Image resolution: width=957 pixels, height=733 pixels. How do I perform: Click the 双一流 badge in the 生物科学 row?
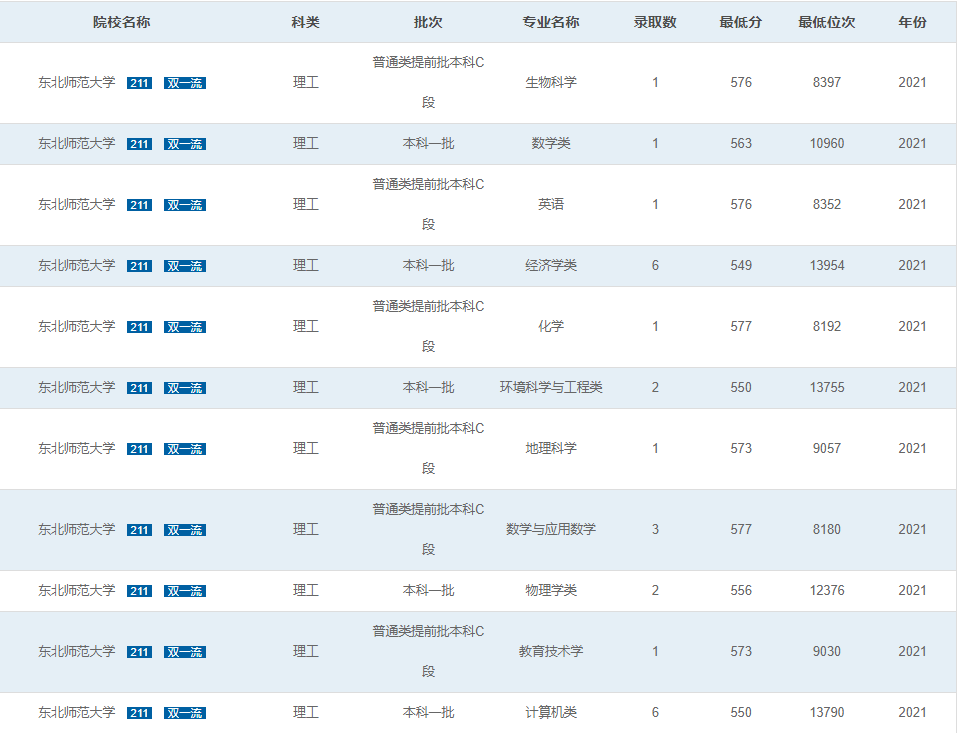pos(185,83)
